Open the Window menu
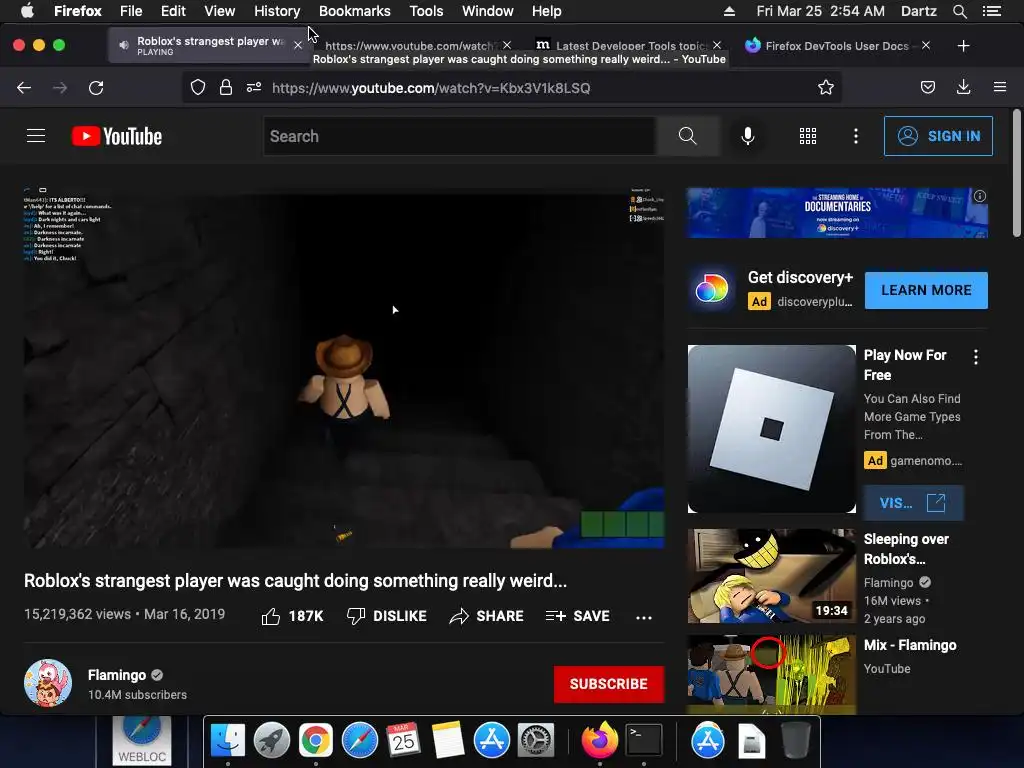Screen dimensions: 1024x768 click(x=487, y=11)
